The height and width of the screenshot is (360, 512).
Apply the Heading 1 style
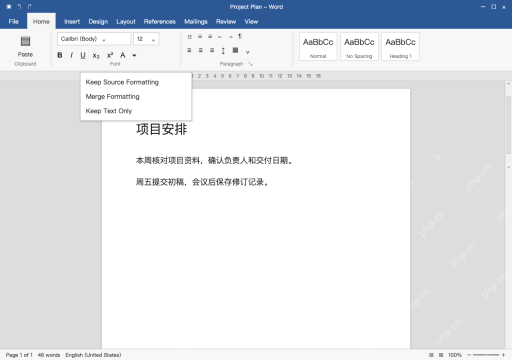tap(400, 46)
